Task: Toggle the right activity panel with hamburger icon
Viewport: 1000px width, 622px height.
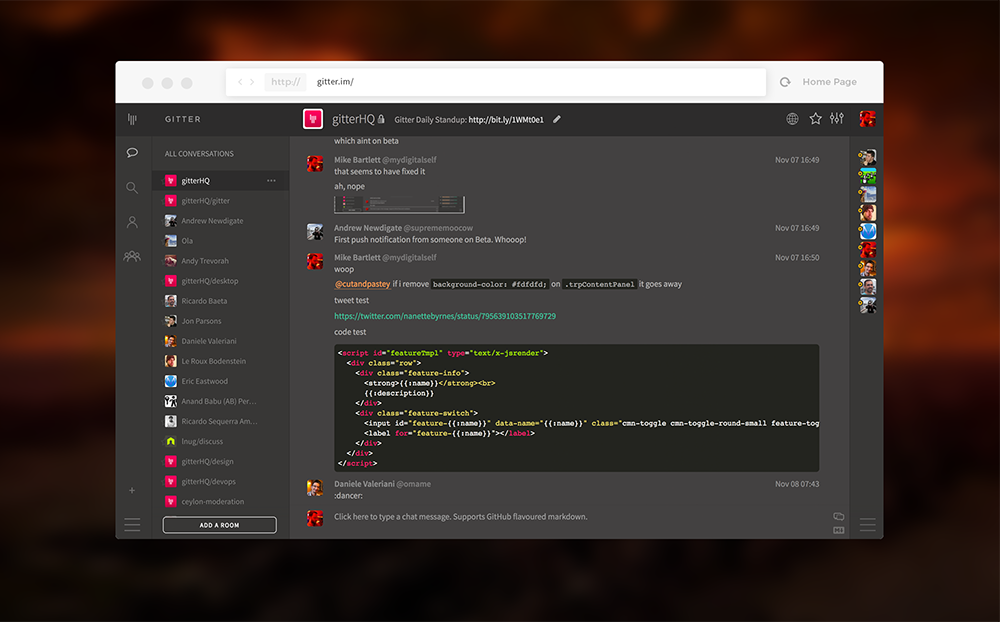Action: point(866,524)
